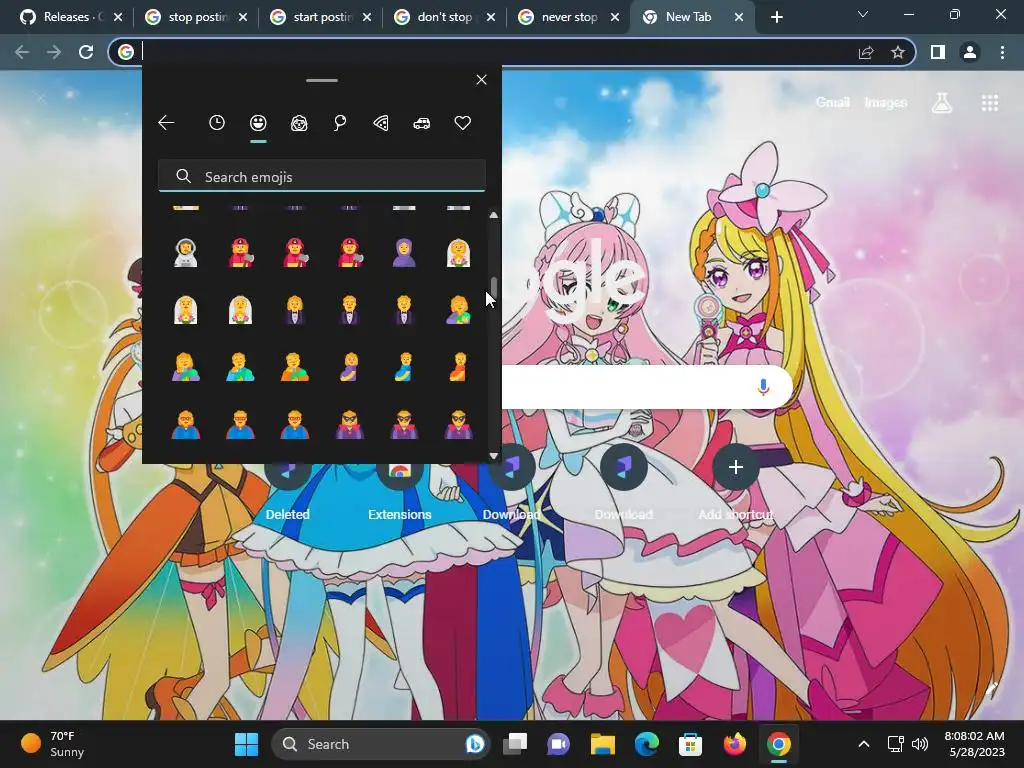Click the Search emojis field
This screenshot has width=1024, height=768.
[x=322, y=176]
